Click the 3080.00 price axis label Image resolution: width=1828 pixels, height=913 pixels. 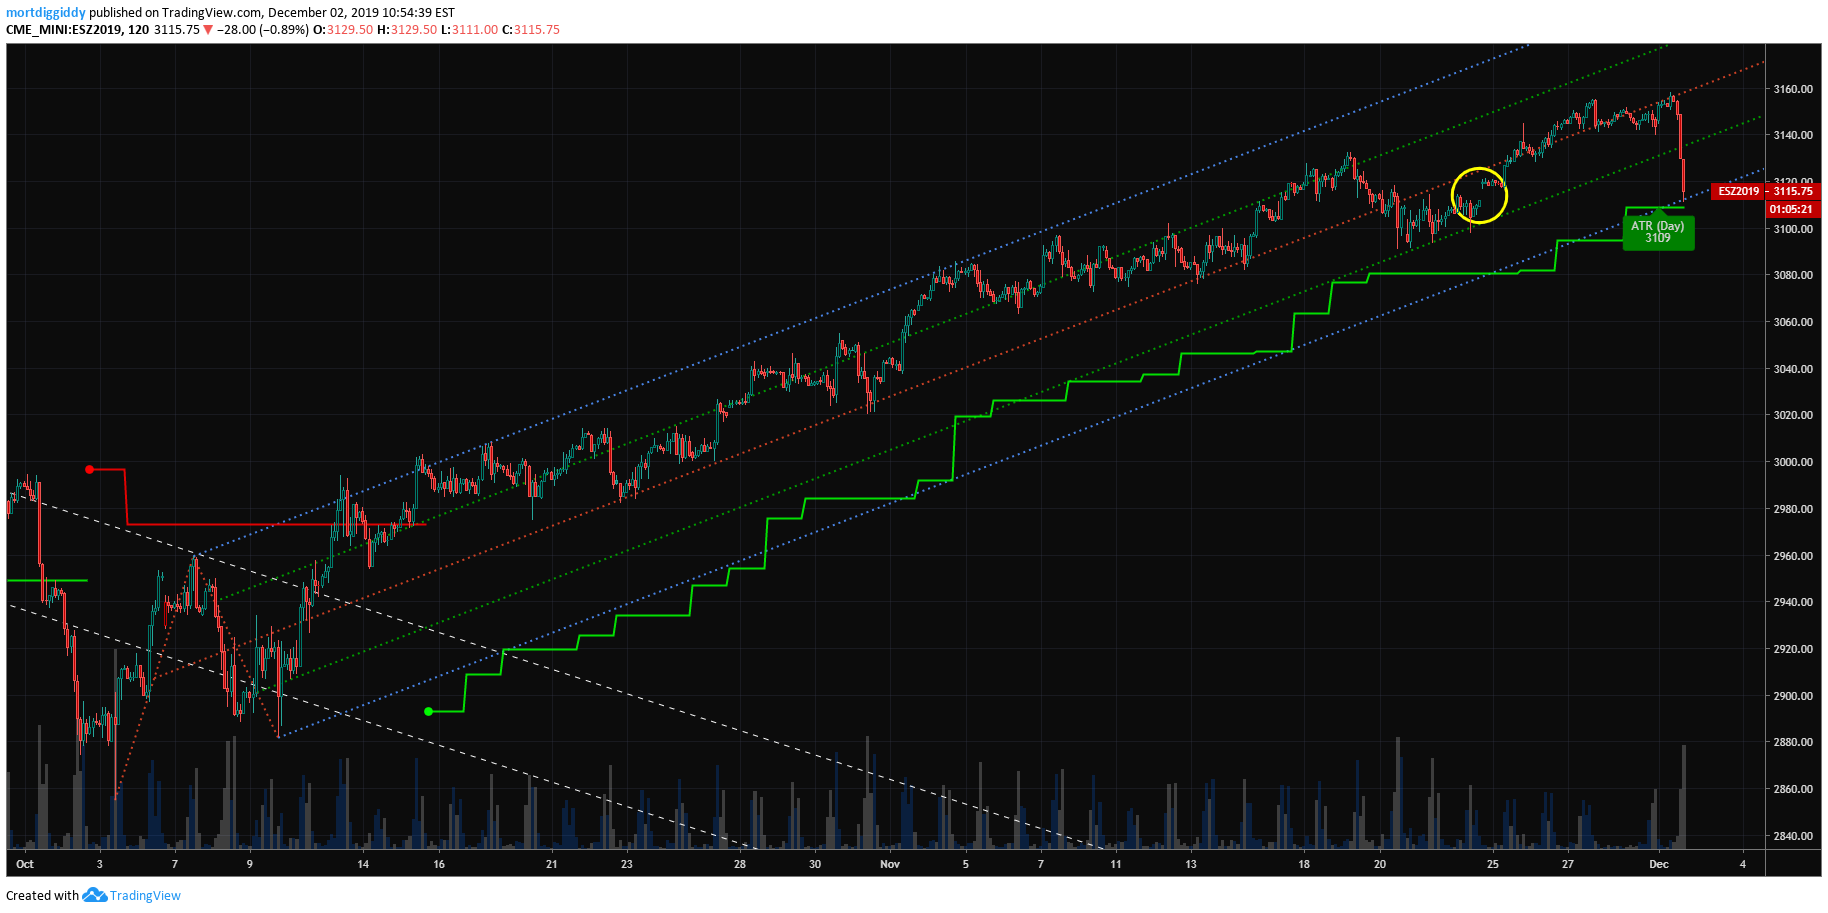coord(1793,275)
